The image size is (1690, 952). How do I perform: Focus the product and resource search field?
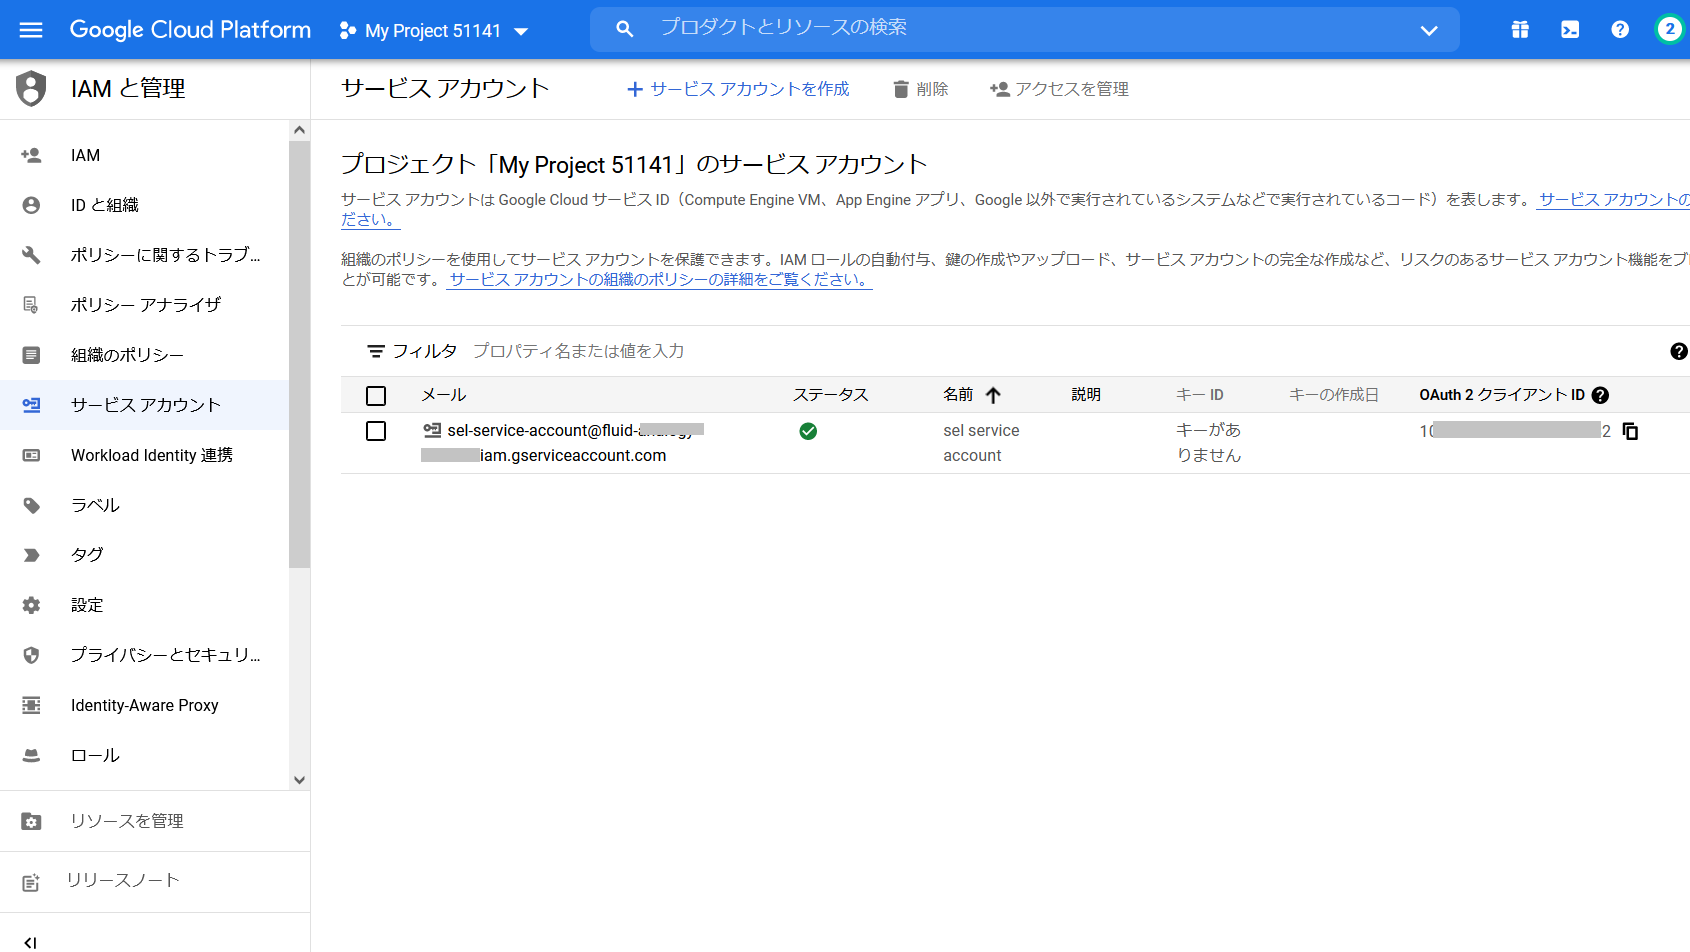(1024, 29)
